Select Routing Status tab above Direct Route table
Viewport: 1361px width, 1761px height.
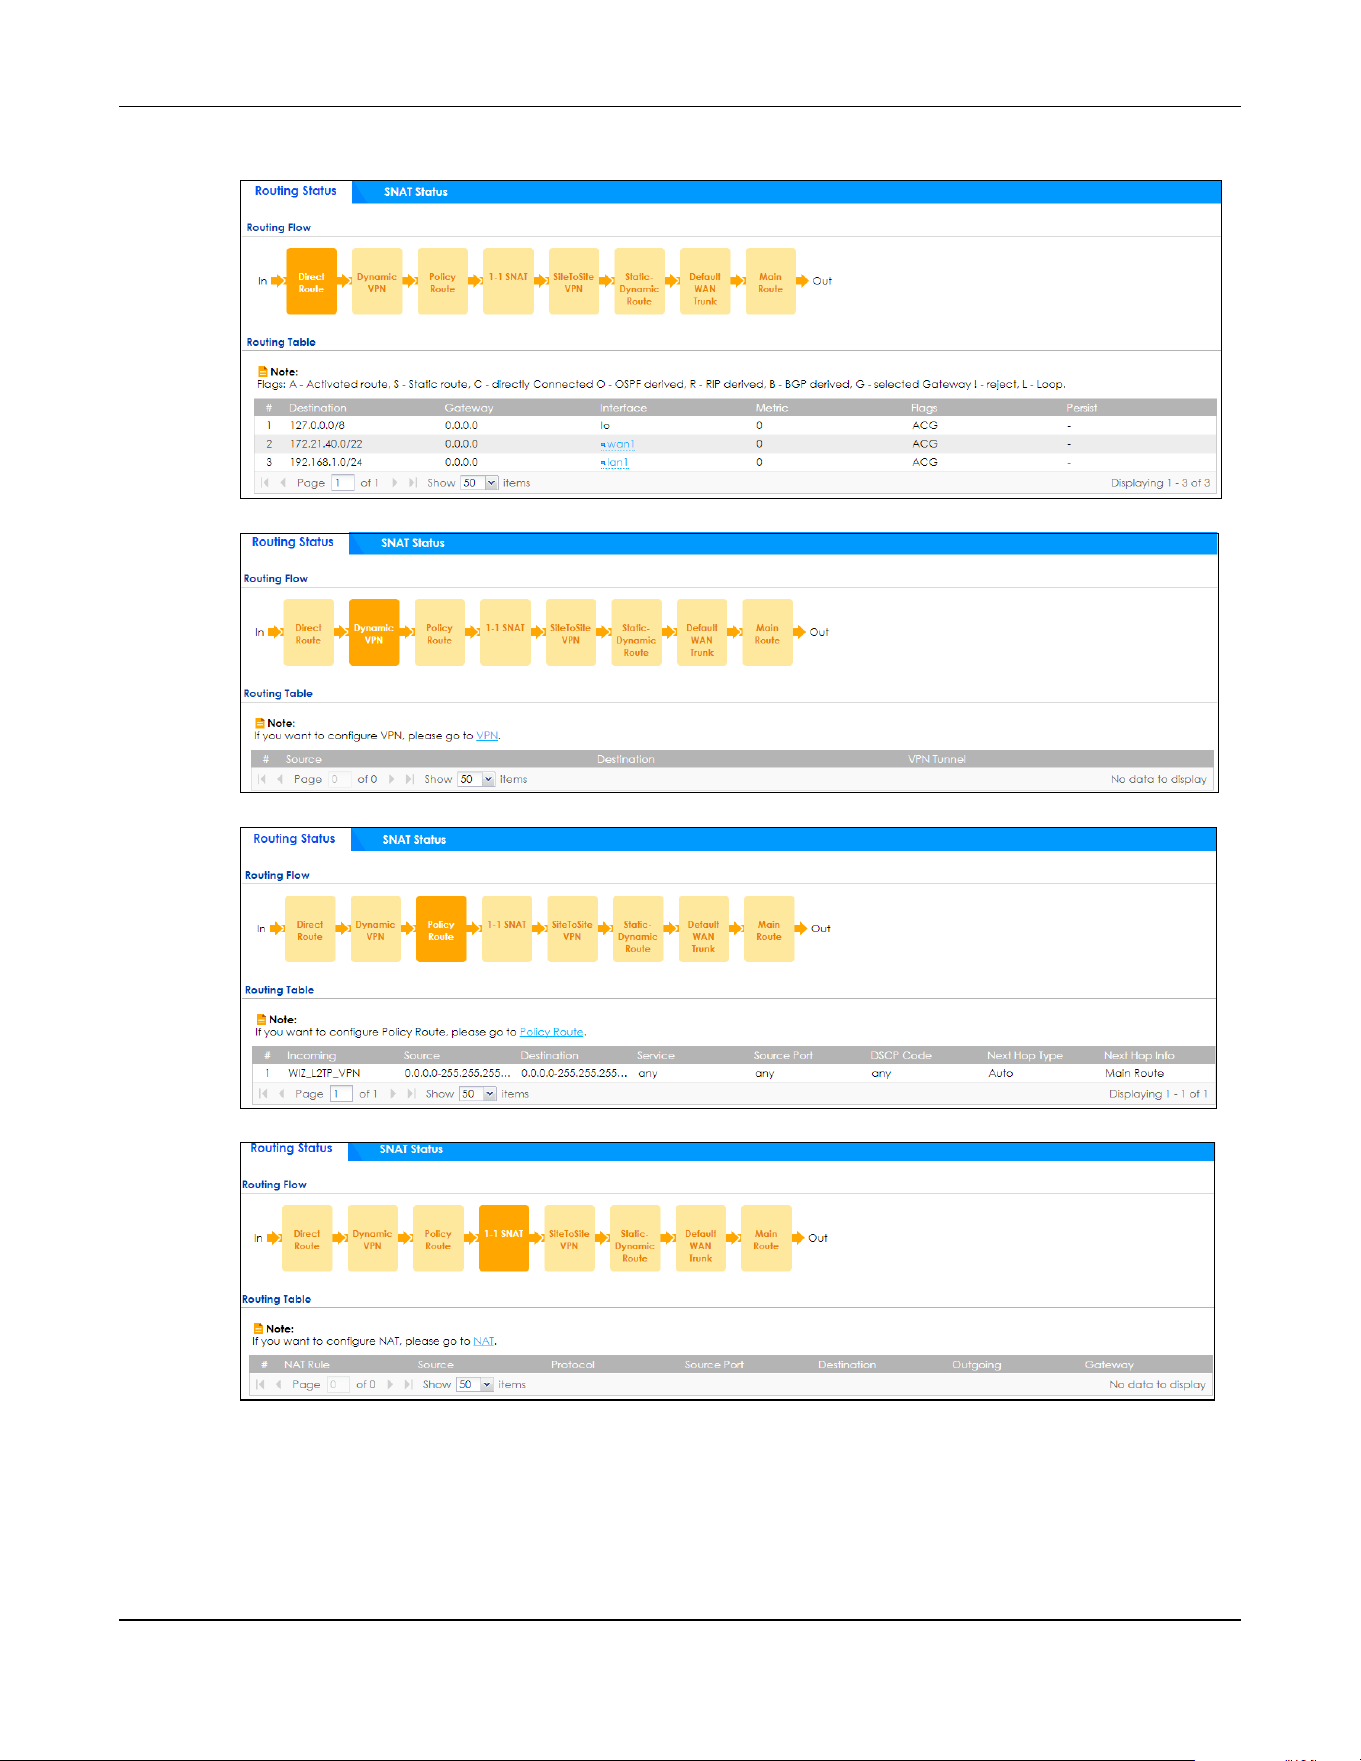pos(296,191)
